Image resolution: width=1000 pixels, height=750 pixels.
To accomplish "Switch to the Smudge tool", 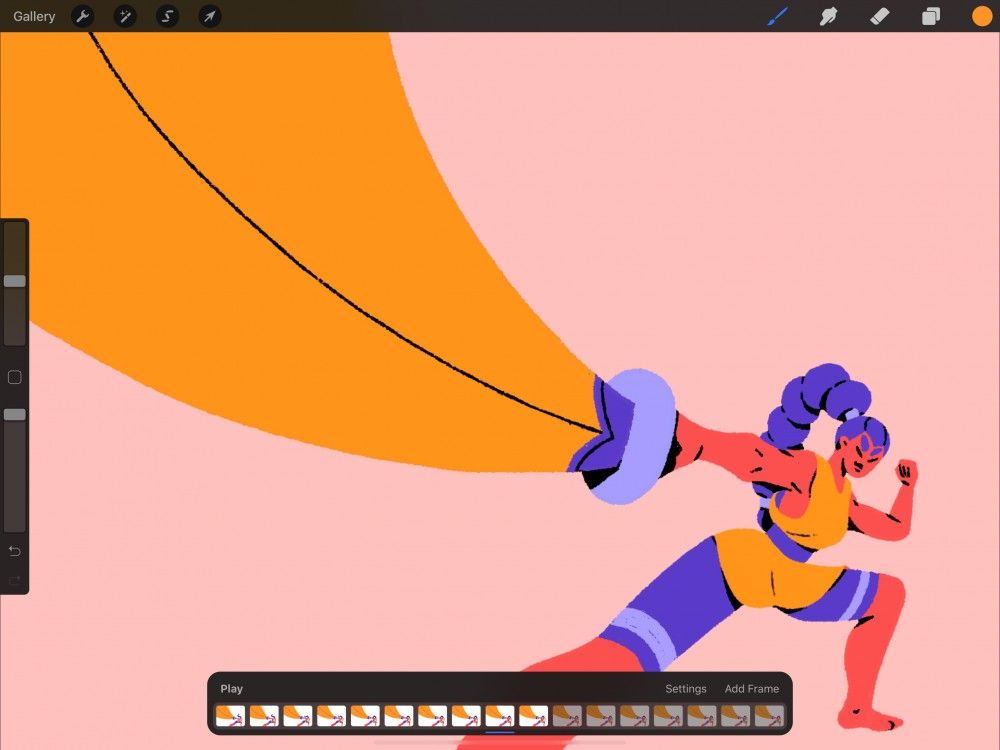I will (x=828, y=16).
